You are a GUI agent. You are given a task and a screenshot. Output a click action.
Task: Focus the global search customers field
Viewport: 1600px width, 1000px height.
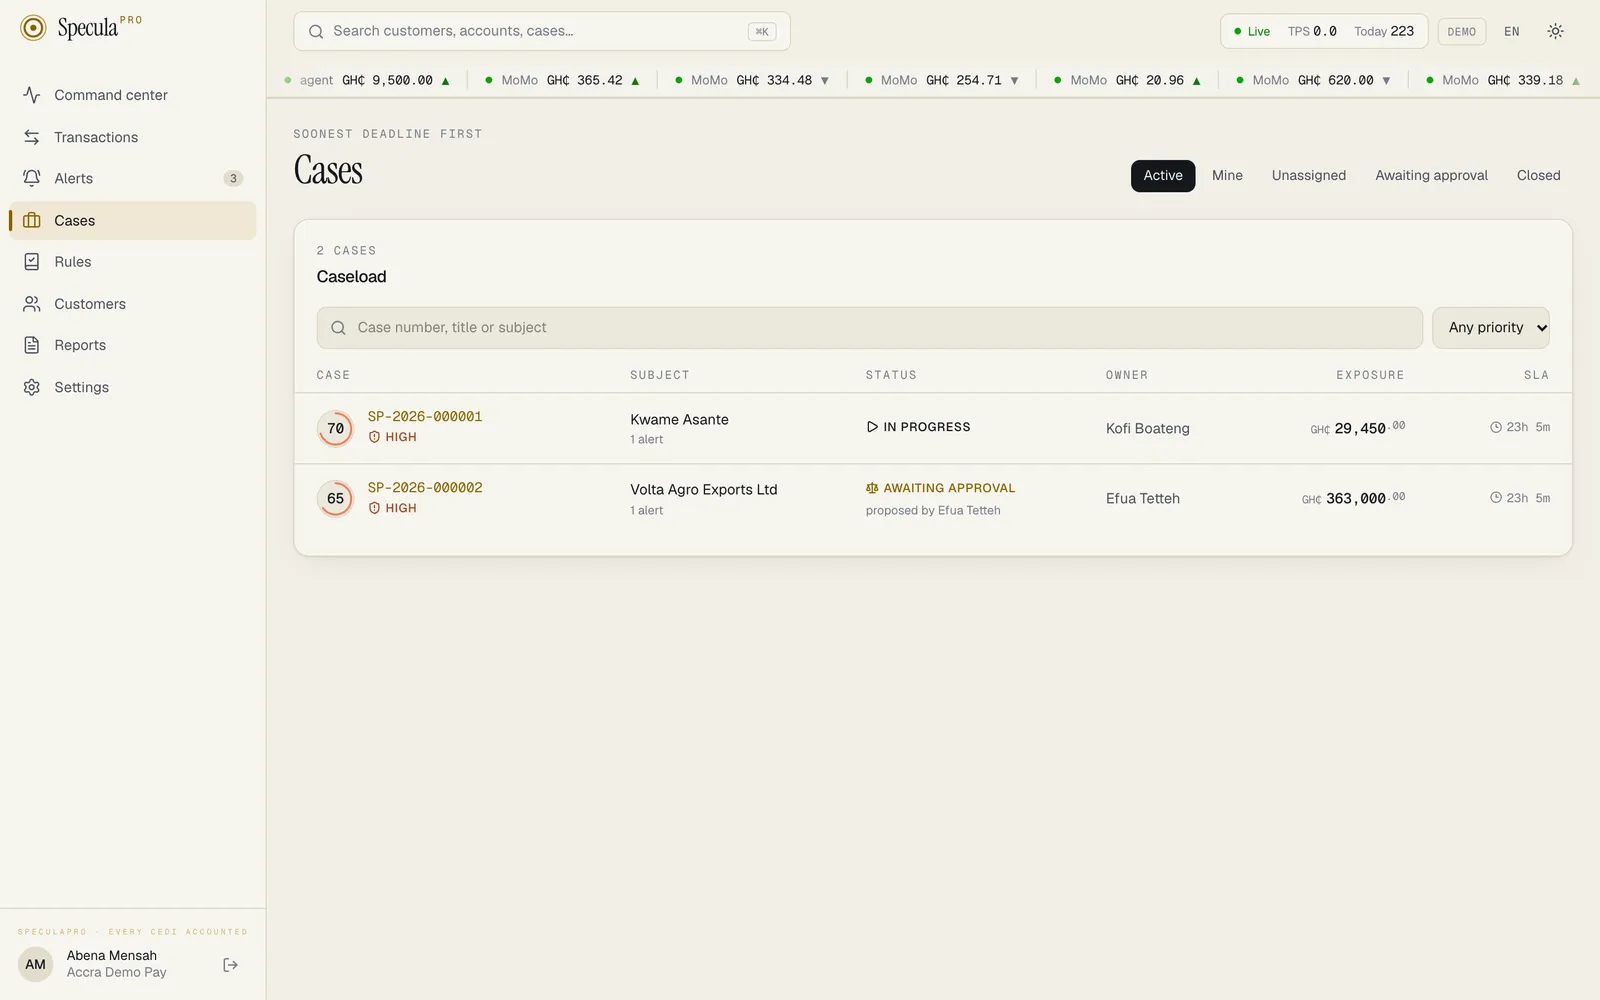541,31
